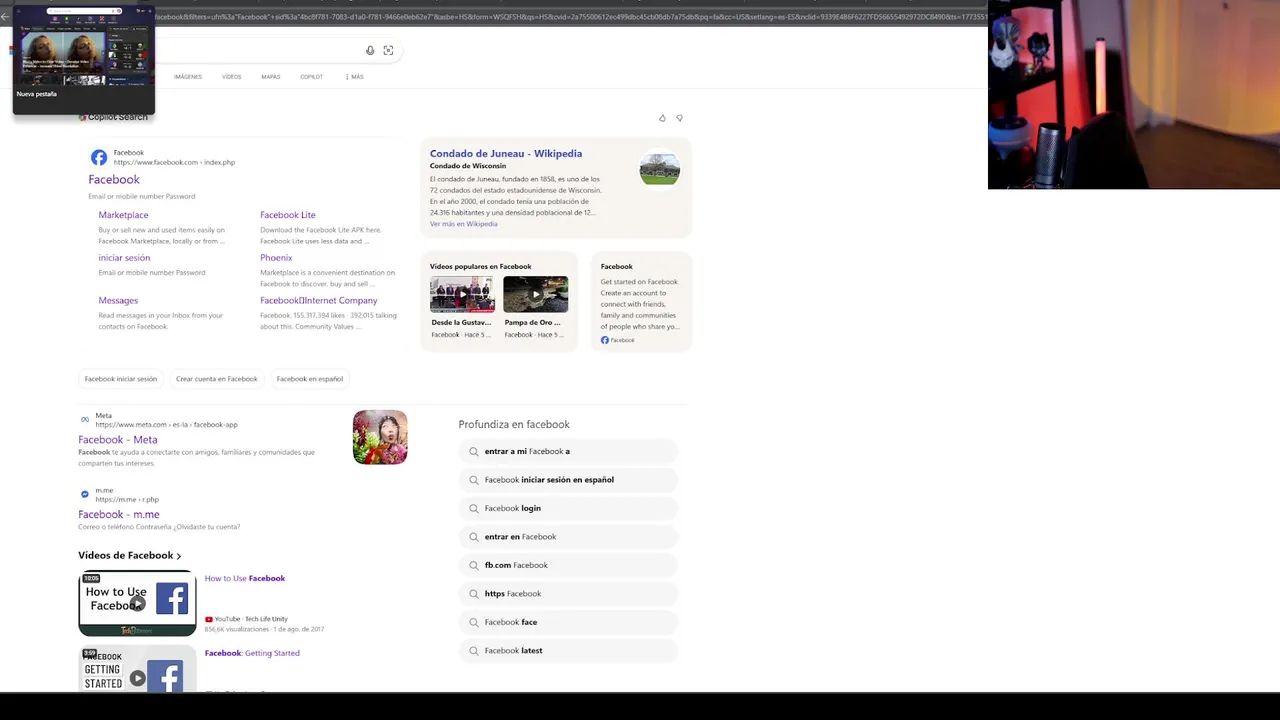Click the search icon beside 'Facebook login'
Screen dimensions: 1280x720
(x=474, y=508)
